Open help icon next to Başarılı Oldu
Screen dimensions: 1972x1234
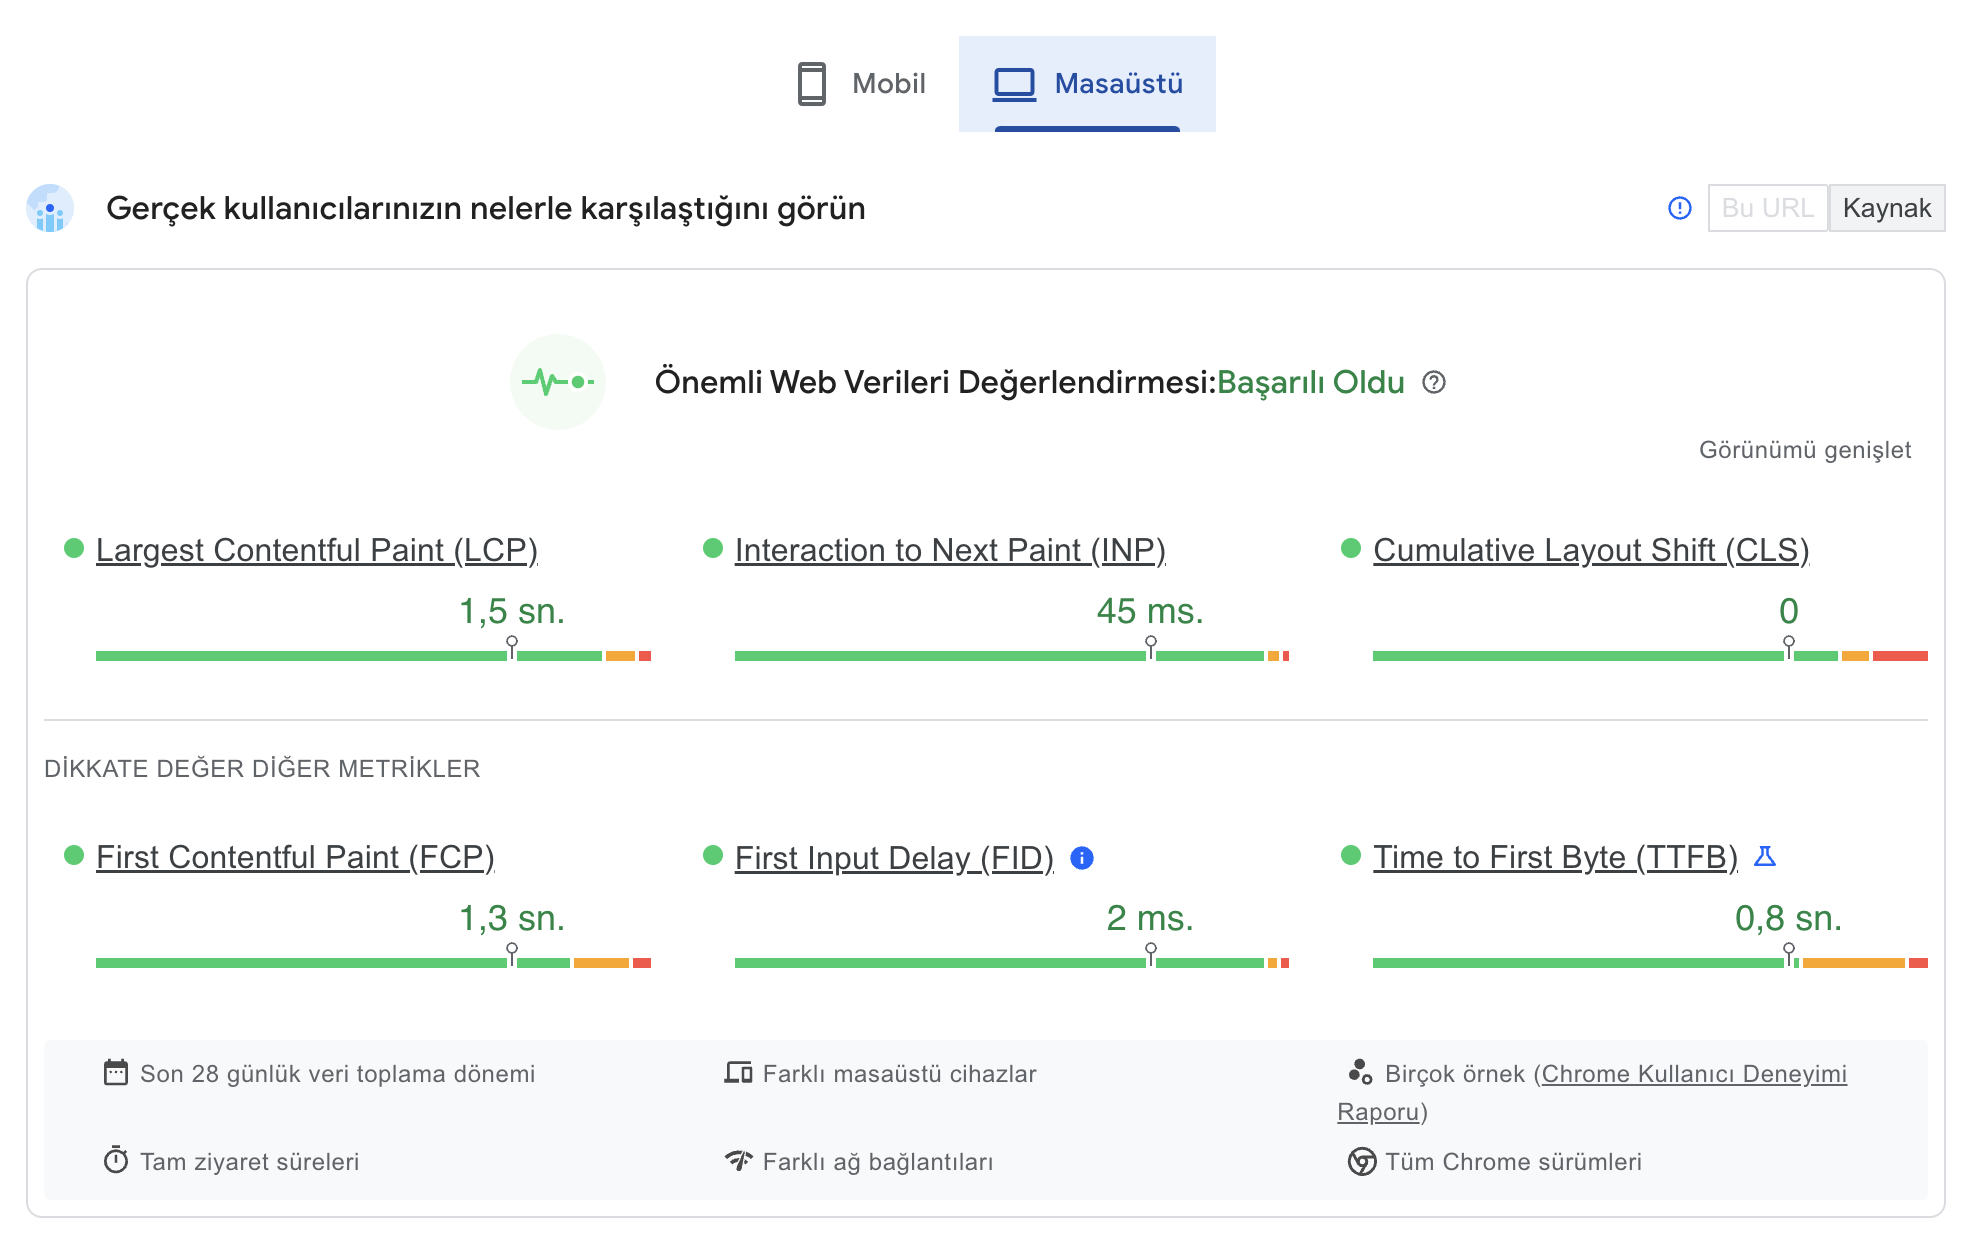1434,382
